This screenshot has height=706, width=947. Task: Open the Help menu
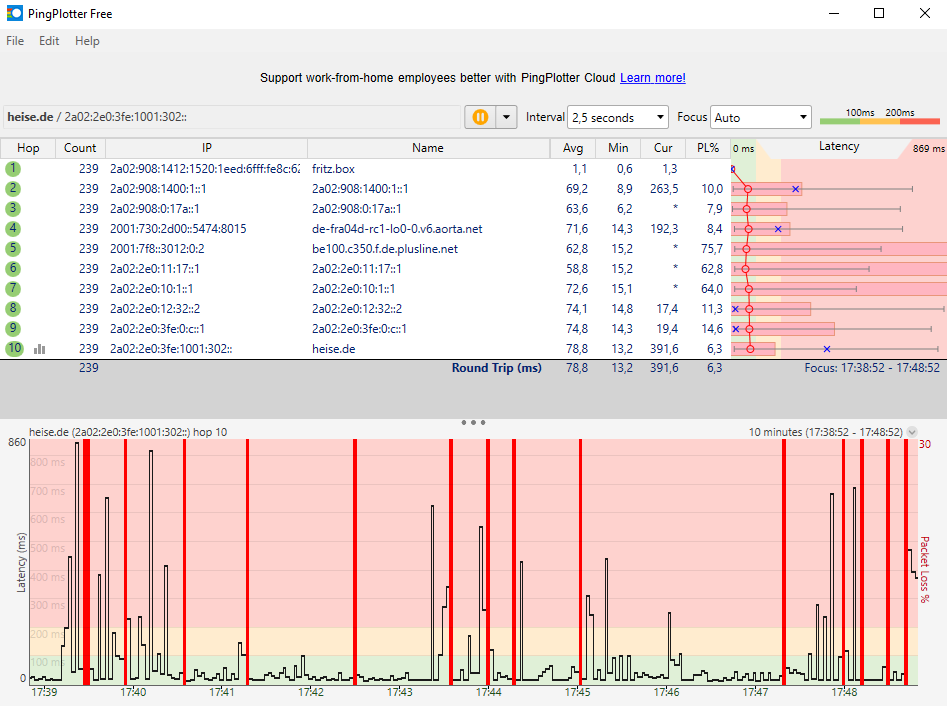click(x=87, y=41)
